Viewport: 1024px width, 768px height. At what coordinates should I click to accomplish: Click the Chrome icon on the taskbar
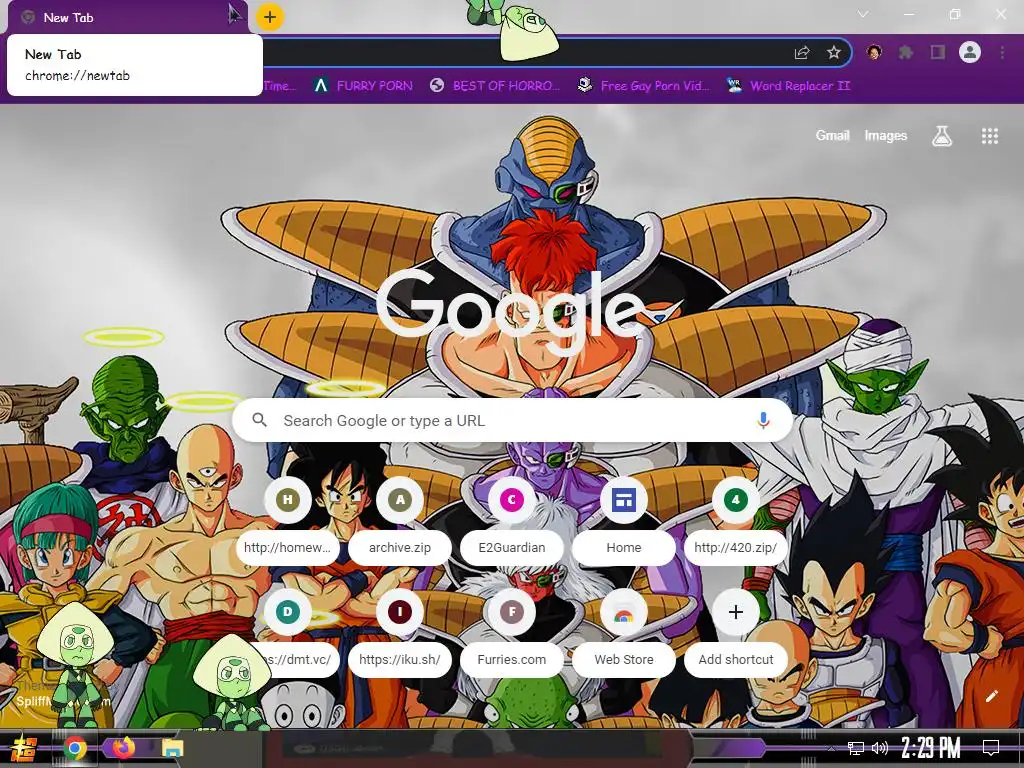click(x=75, y=748)
